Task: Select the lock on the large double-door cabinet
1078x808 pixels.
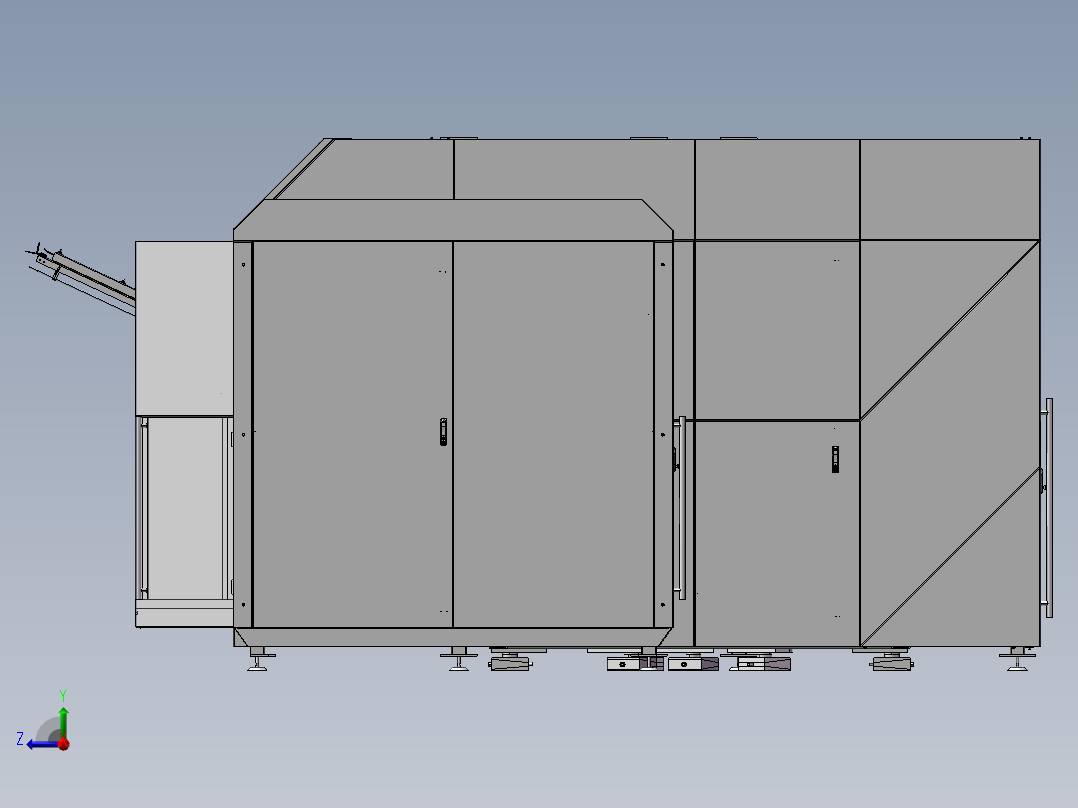Action: [443, 432]
